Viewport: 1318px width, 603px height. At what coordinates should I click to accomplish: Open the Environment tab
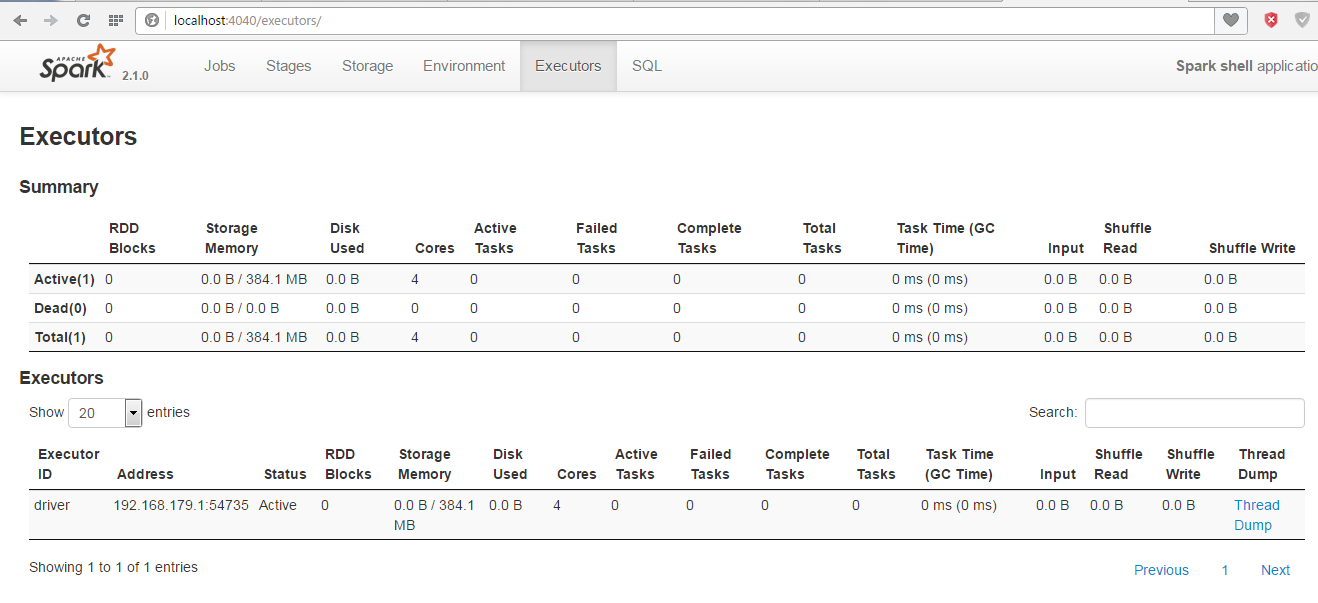pos(464,66)
